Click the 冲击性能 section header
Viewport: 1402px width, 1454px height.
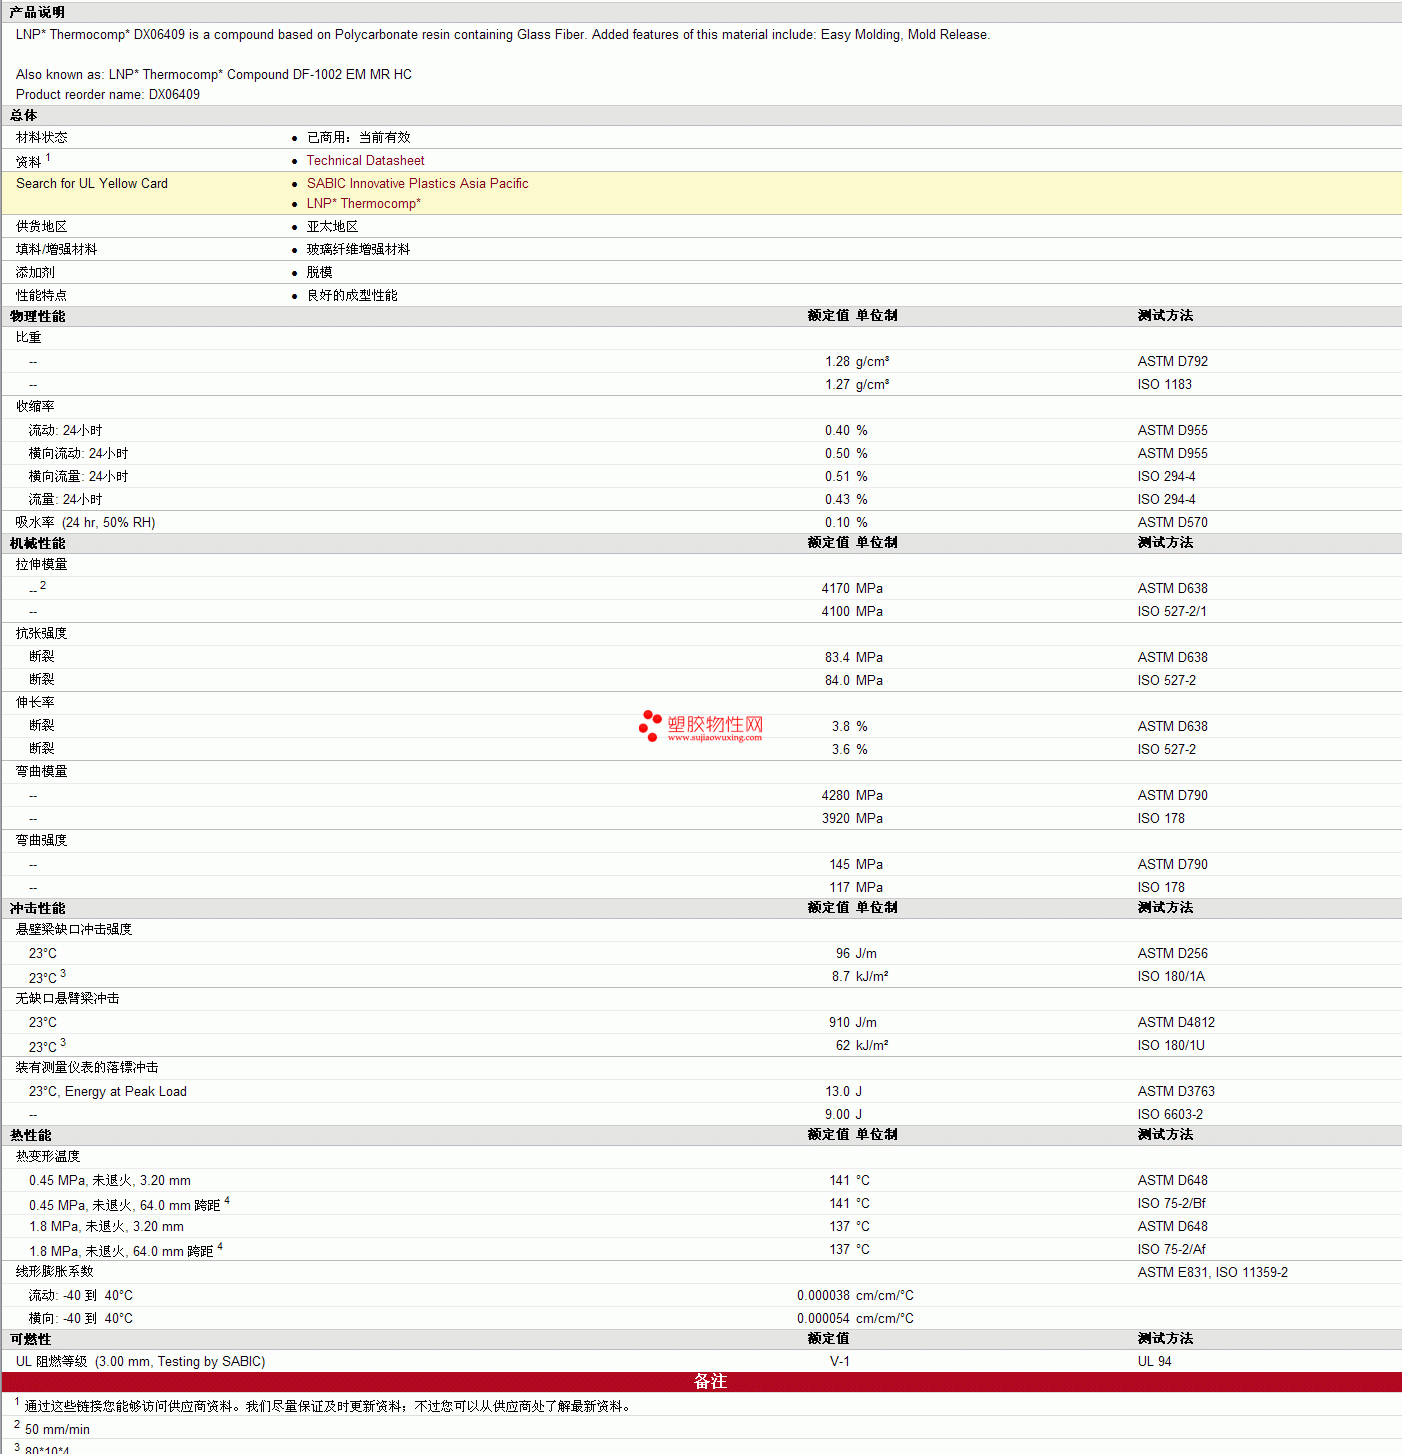[x=37, y=908]
